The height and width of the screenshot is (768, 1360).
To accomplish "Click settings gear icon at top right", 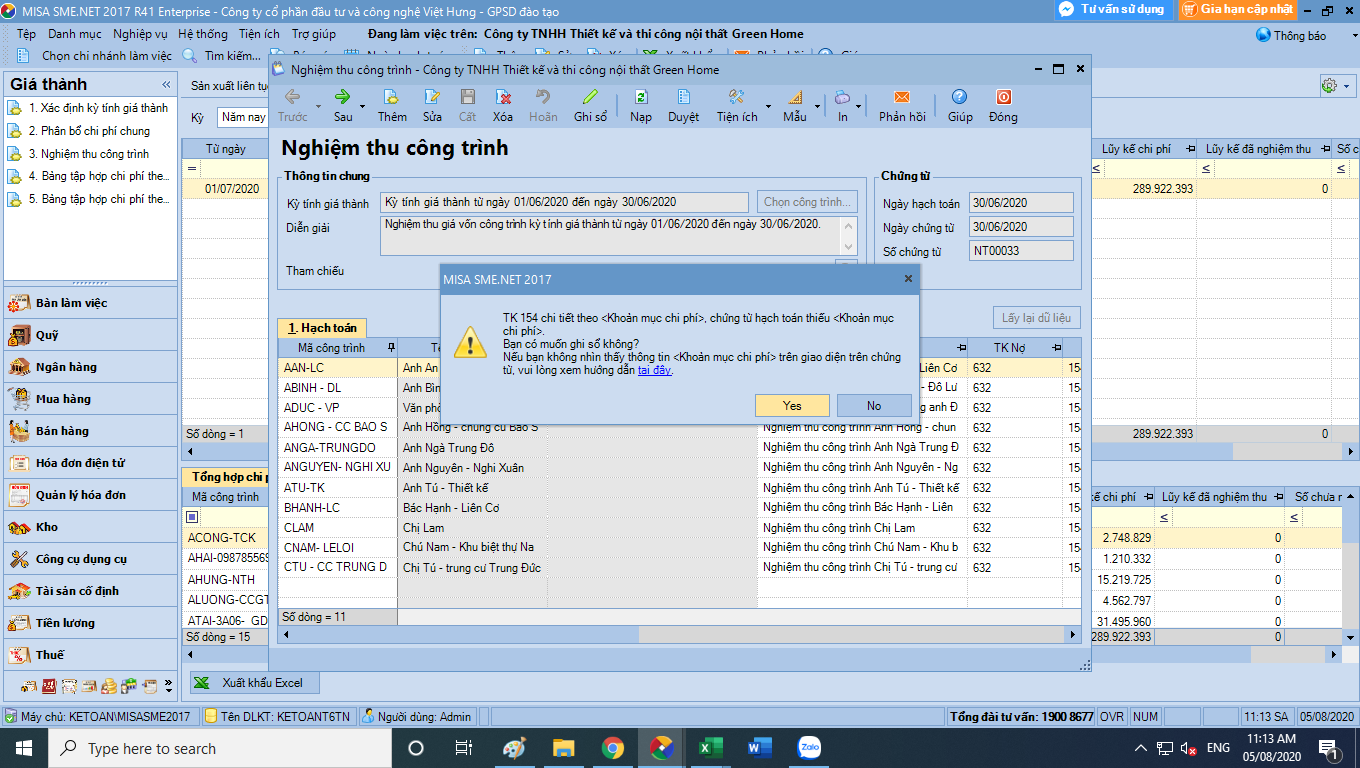I will point(1329,86).
